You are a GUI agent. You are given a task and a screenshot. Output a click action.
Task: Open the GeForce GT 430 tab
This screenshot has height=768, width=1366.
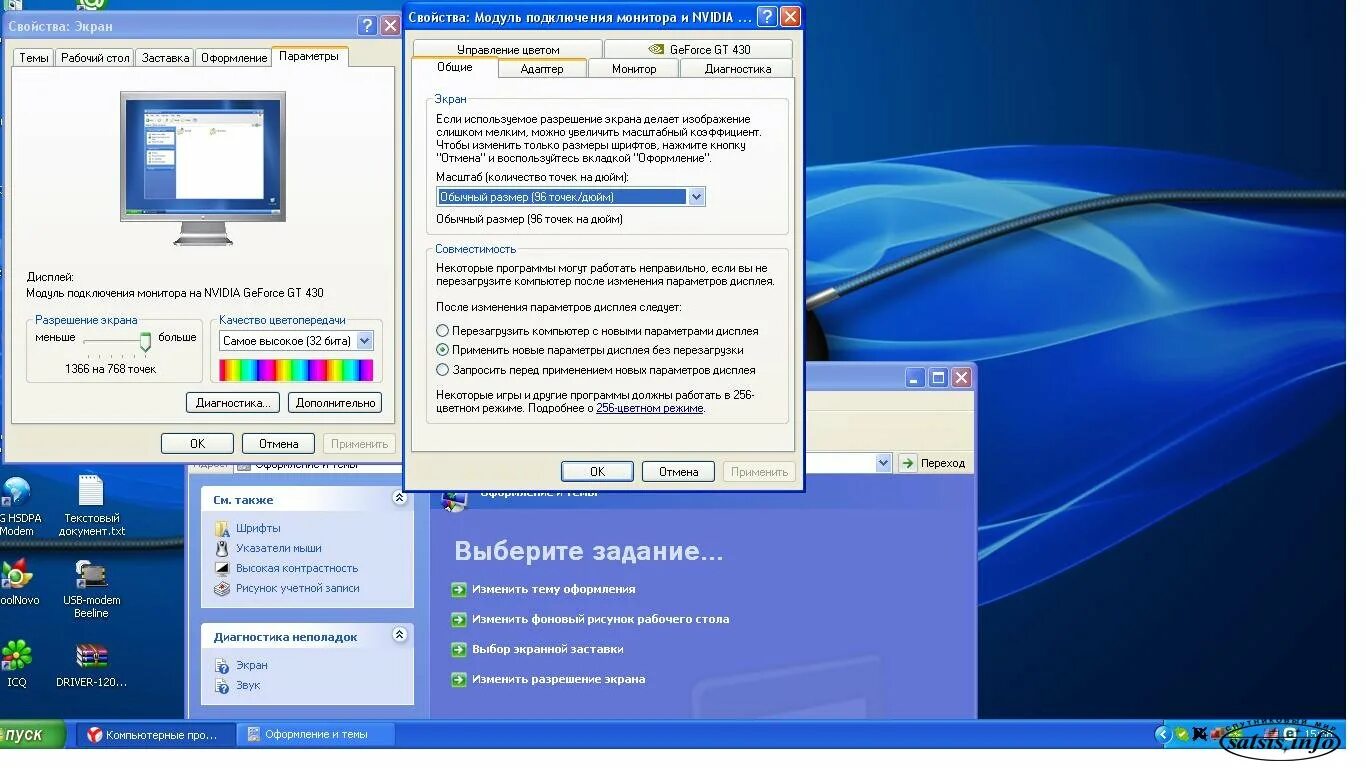698,49
